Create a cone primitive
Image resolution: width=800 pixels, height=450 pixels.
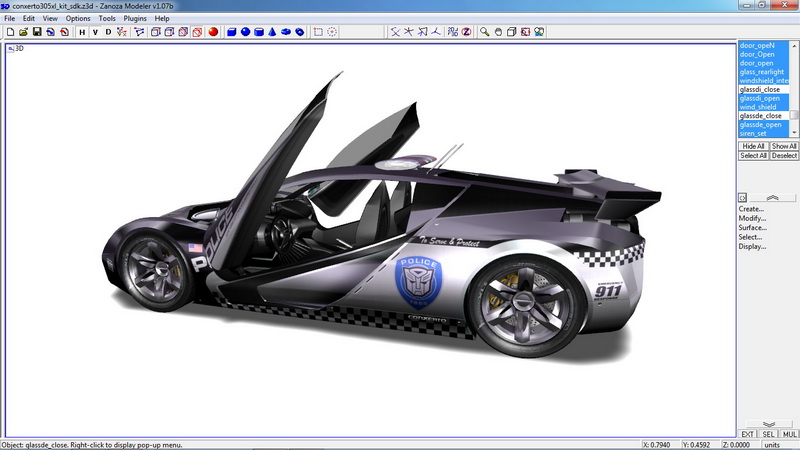(x=272, y=32)
